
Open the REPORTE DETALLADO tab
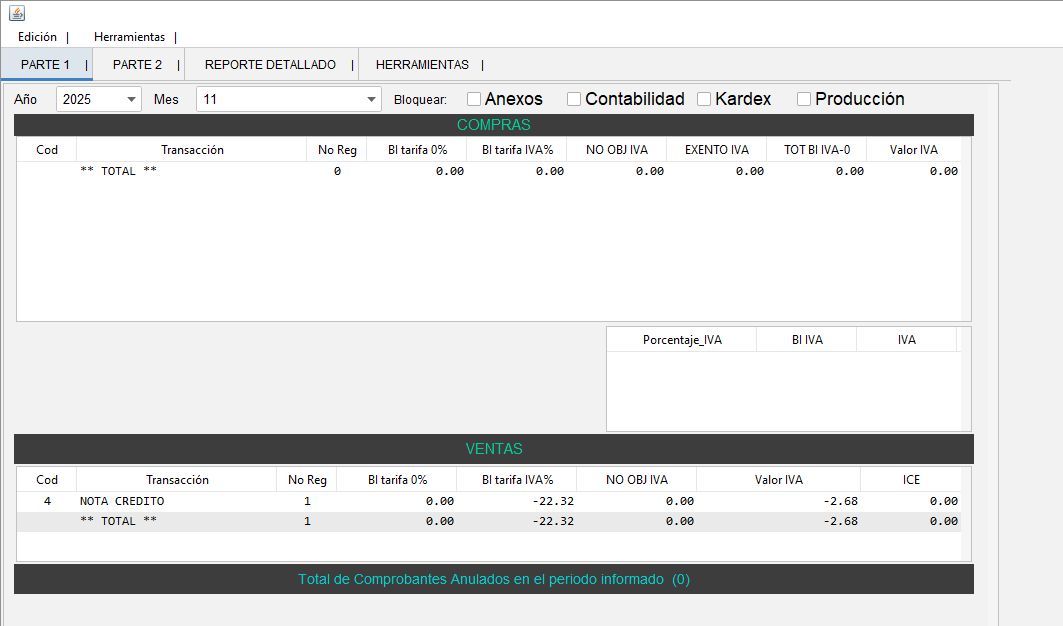click(270, 65)
